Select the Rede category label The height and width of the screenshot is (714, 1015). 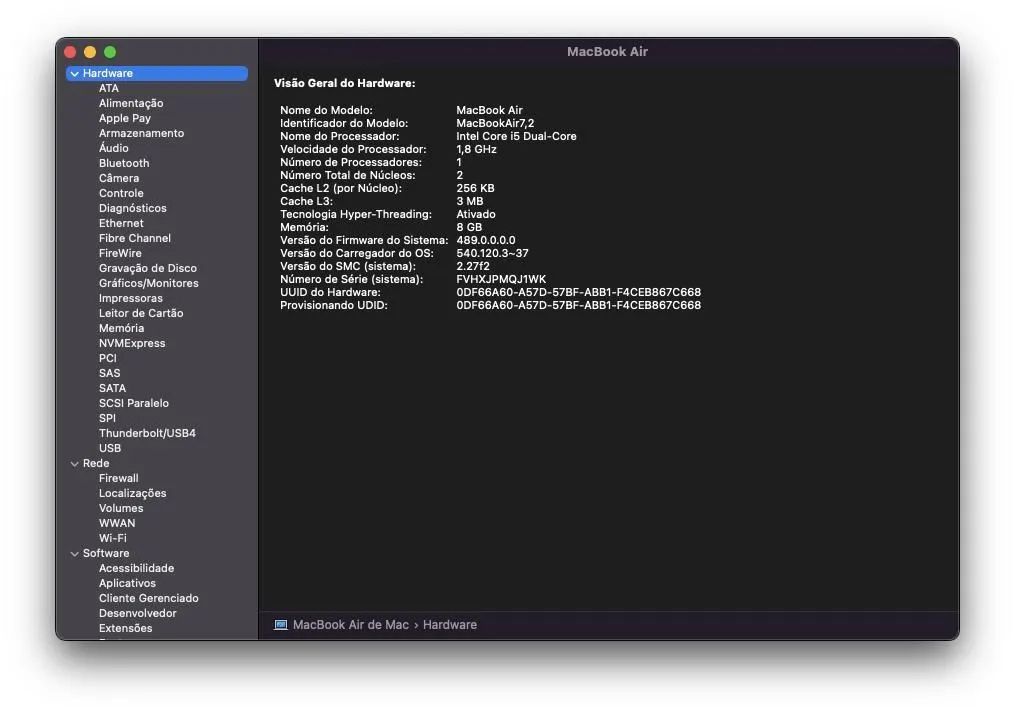(96, 463)
